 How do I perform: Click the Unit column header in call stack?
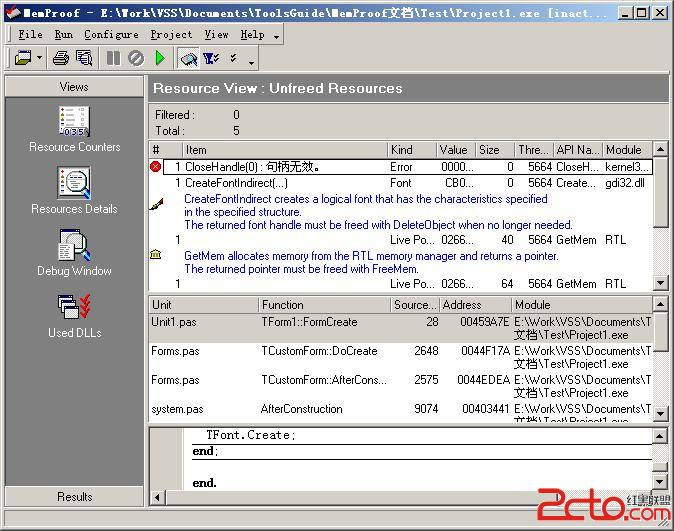point(203,305)
